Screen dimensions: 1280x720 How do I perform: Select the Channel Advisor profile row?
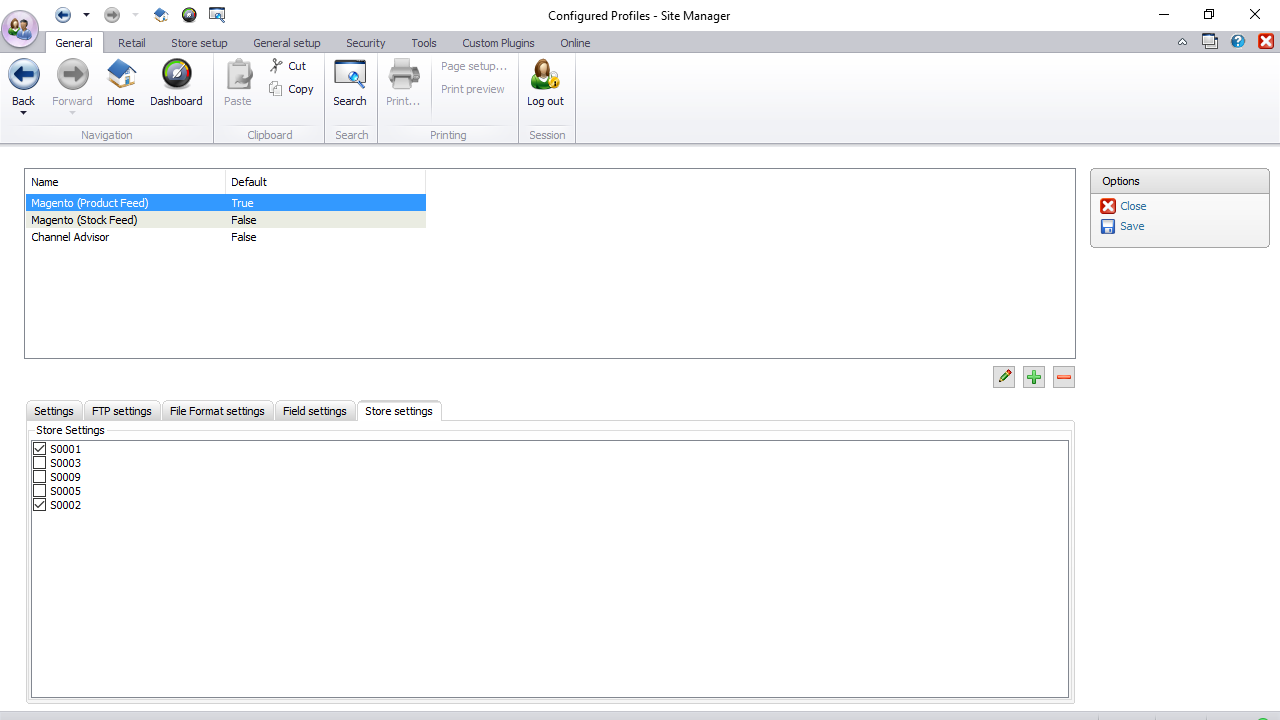click(70, 237)
